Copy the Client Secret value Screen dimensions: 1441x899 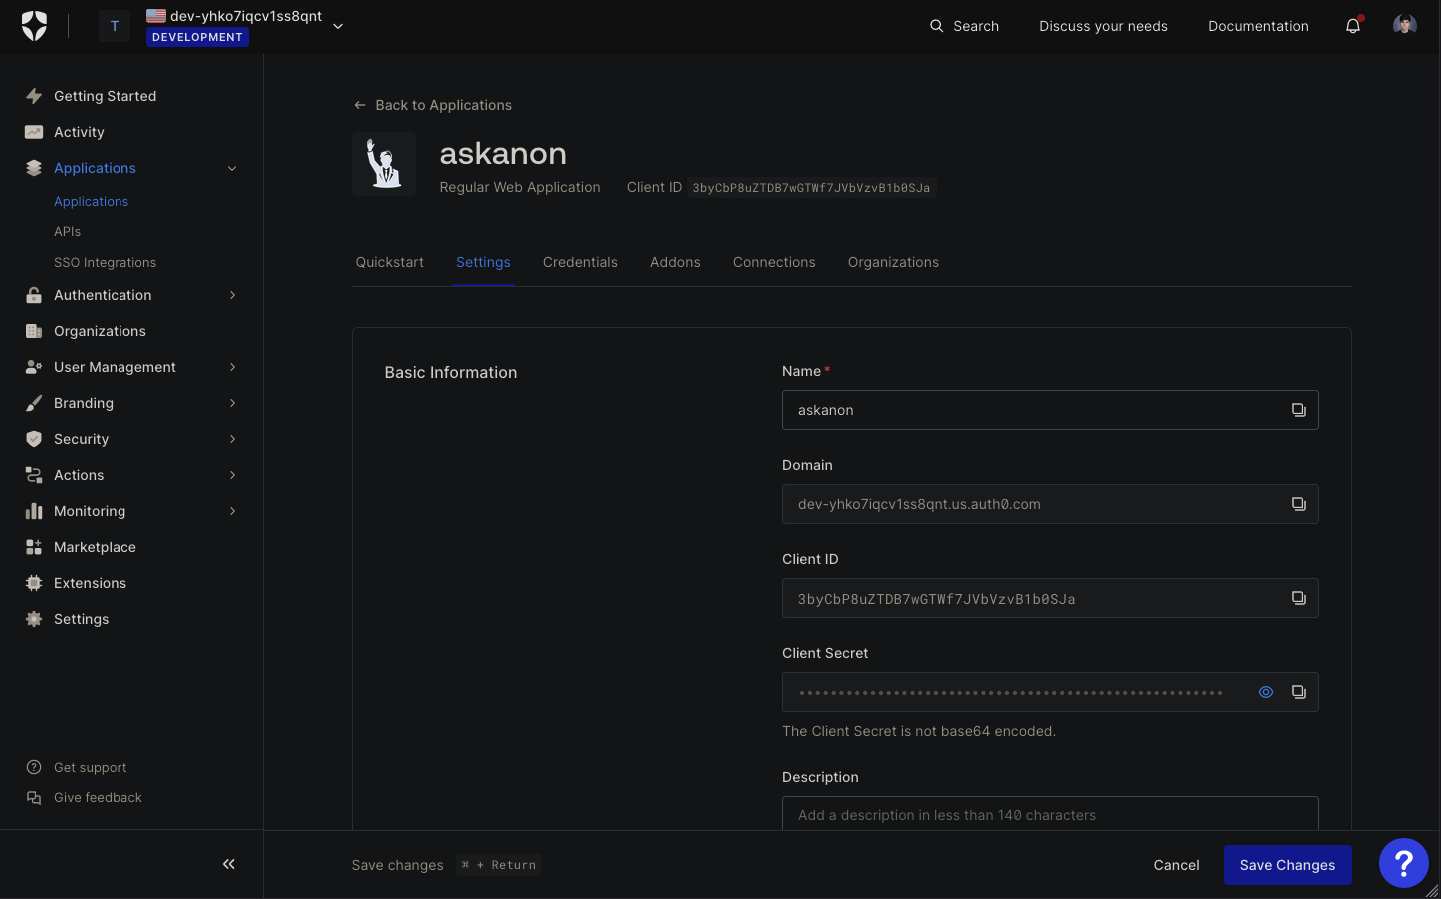coord(1298,692)
